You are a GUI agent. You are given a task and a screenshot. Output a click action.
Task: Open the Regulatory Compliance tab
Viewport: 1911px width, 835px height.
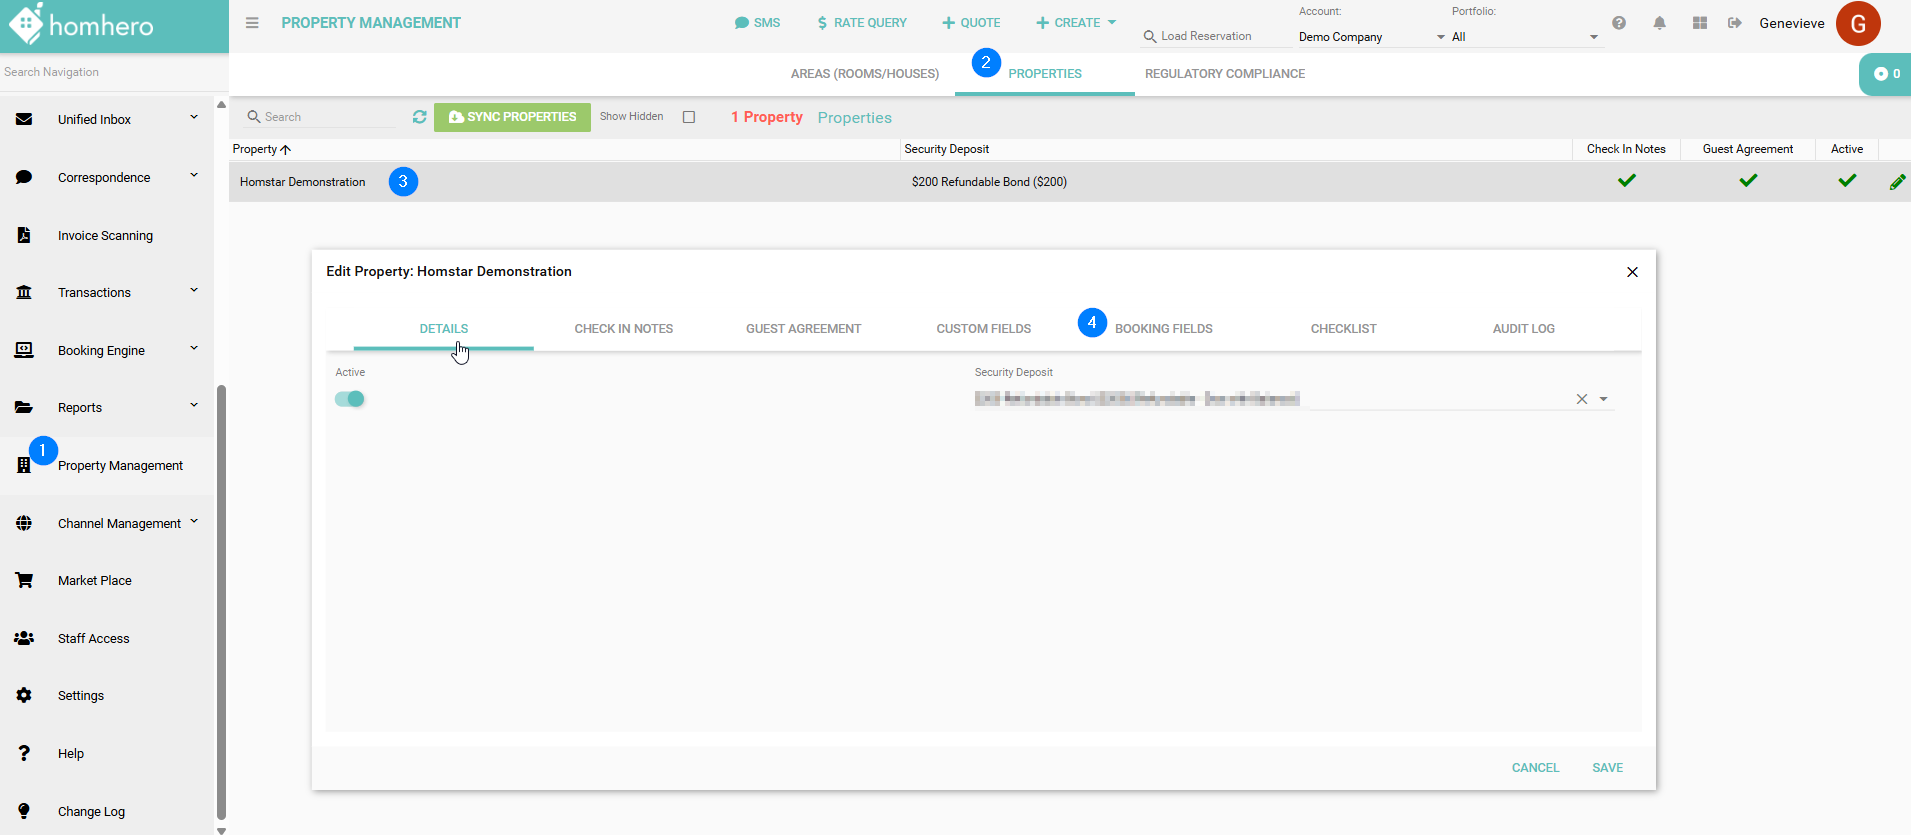coord(1224,74)
